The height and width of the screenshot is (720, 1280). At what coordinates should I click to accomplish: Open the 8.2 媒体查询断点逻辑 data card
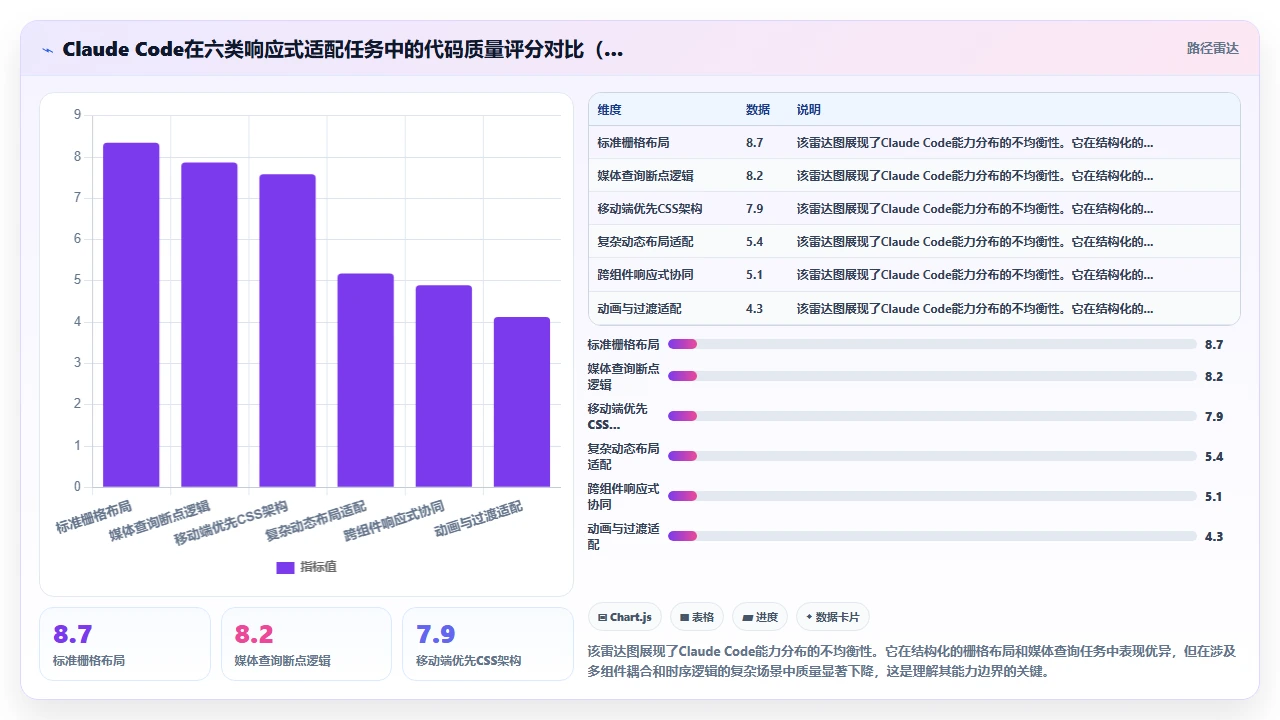(x=306, y=644)
